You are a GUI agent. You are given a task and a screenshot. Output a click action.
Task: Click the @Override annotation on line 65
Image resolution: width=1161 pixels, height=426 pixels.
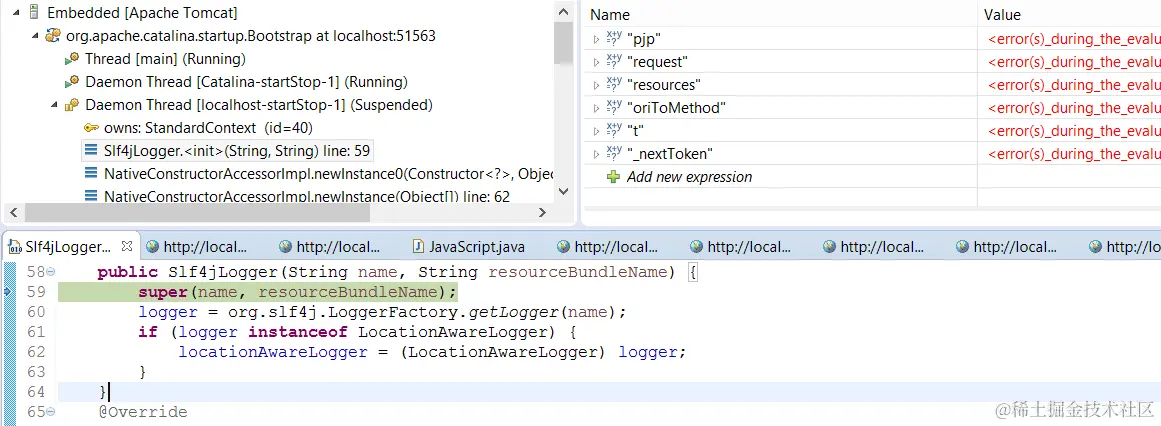[144, 412]
